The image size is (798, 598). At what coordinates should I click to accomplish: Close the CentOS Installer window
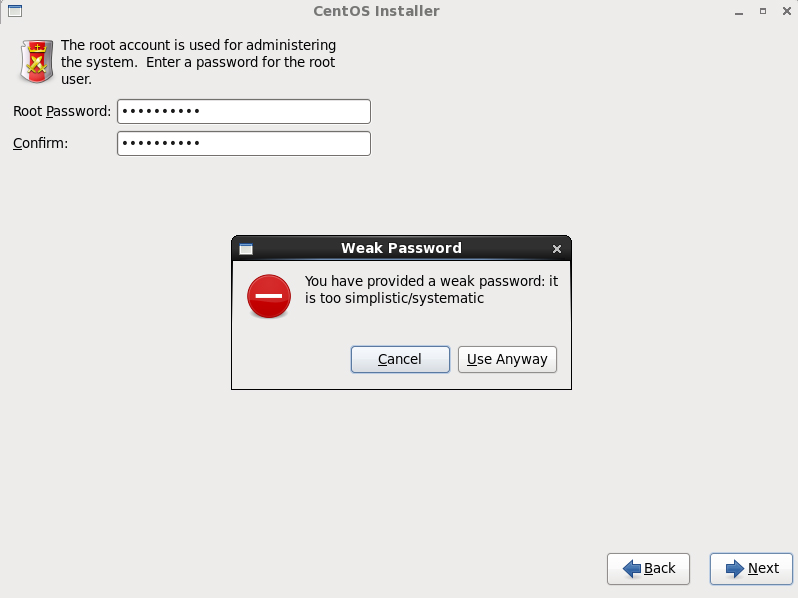[x=786, y=11]
